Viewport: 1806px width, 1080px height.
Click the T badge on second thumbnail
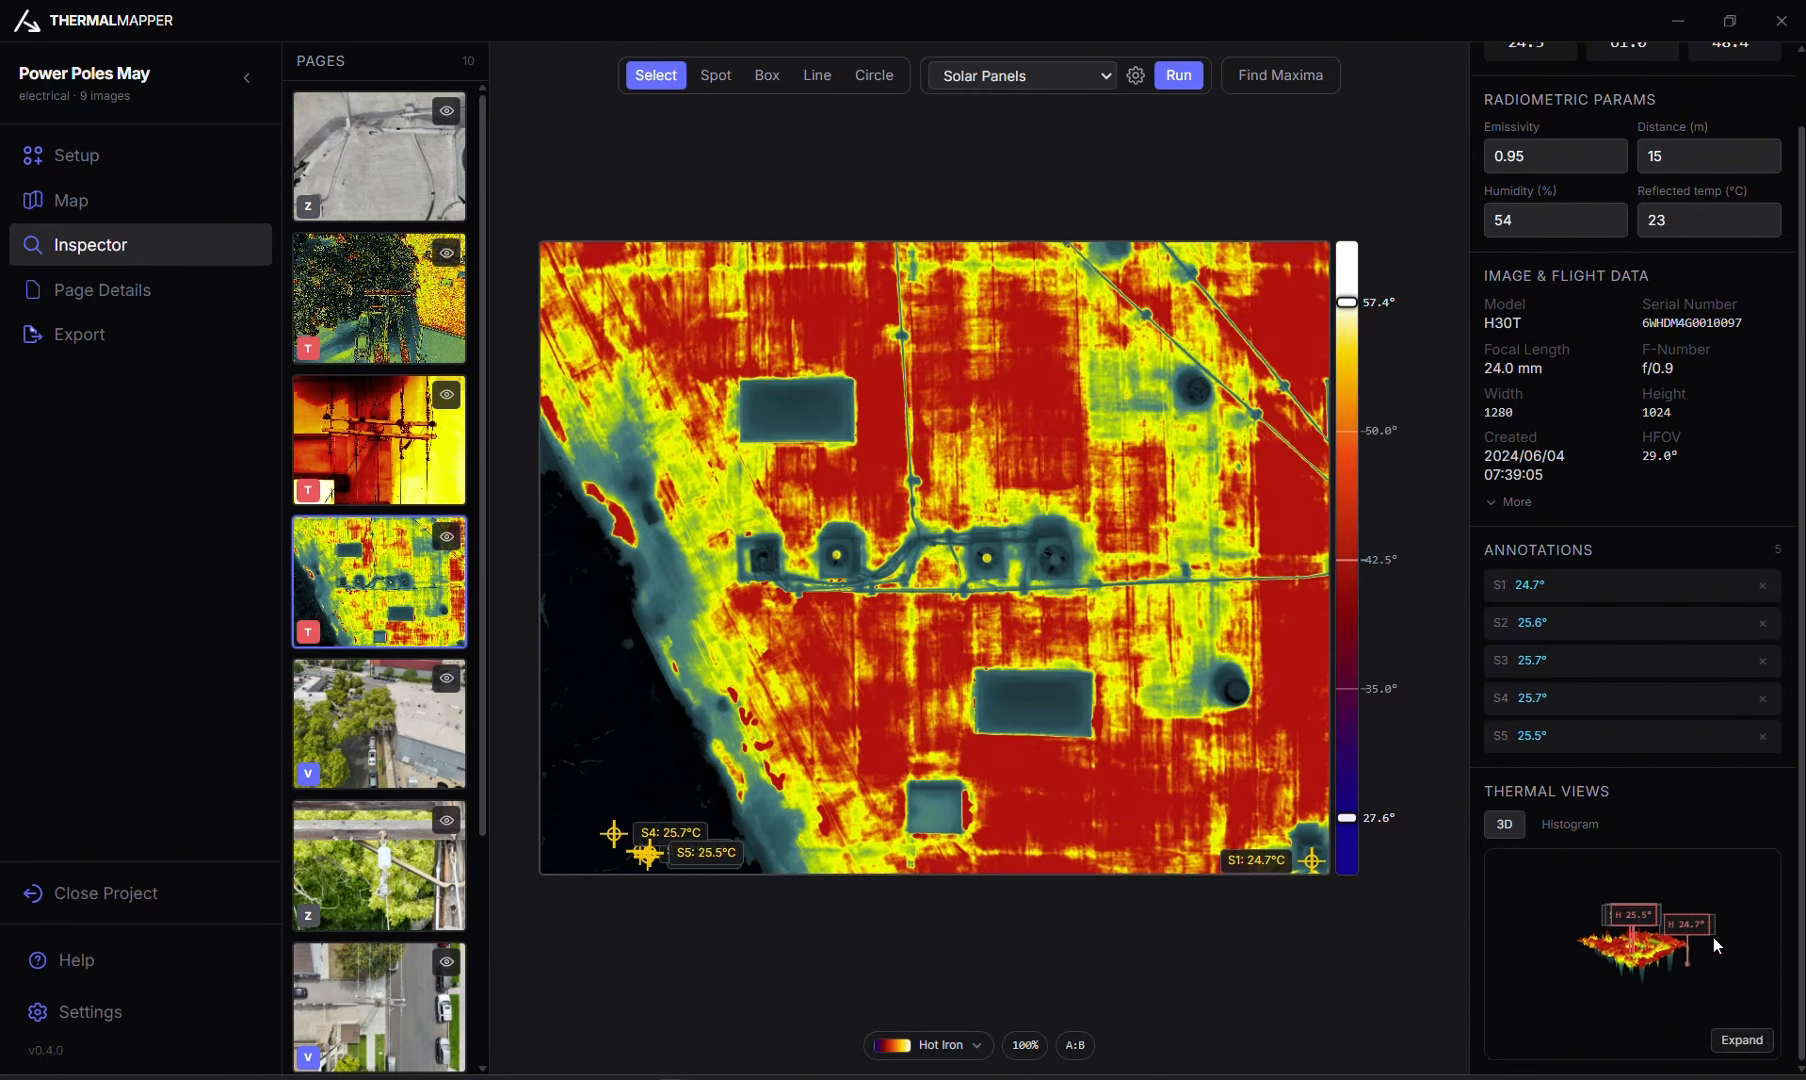308,349
